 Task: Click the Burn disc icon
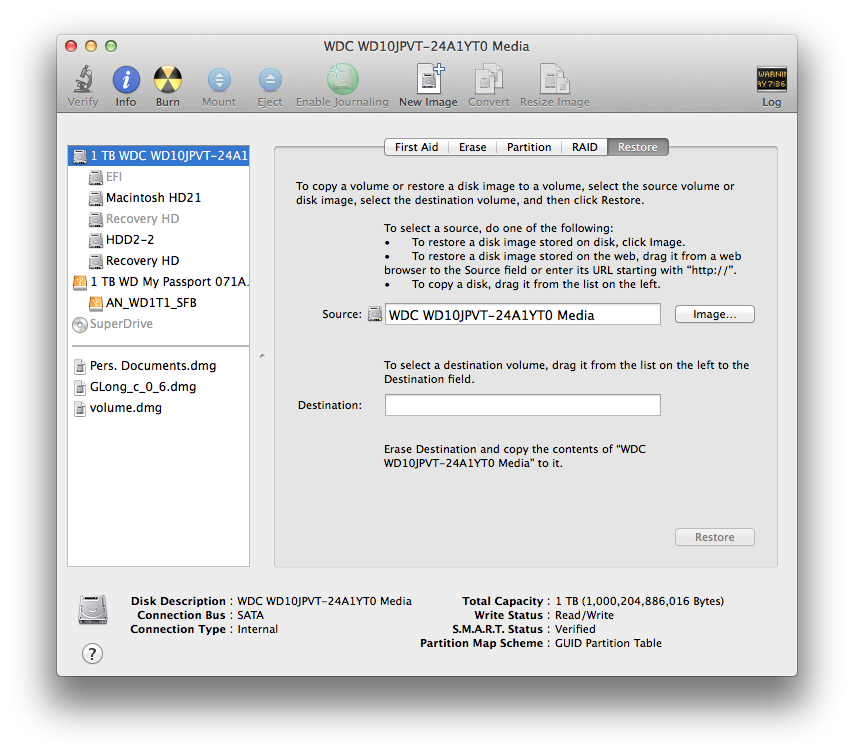[x=168, y=80]
